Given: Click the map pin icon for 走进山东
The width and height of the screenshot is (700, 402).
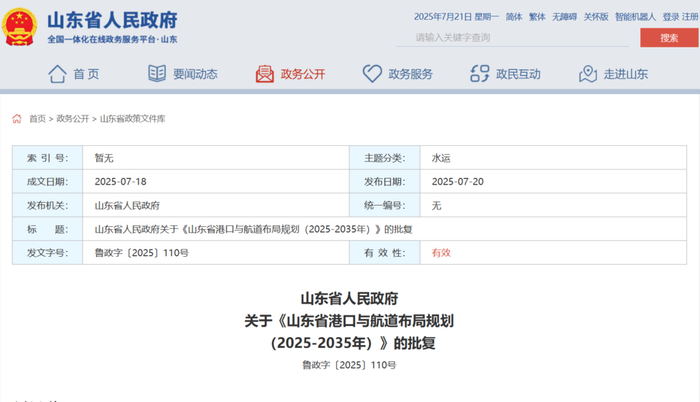Looking at the screenshot, I should coord(588,74).
